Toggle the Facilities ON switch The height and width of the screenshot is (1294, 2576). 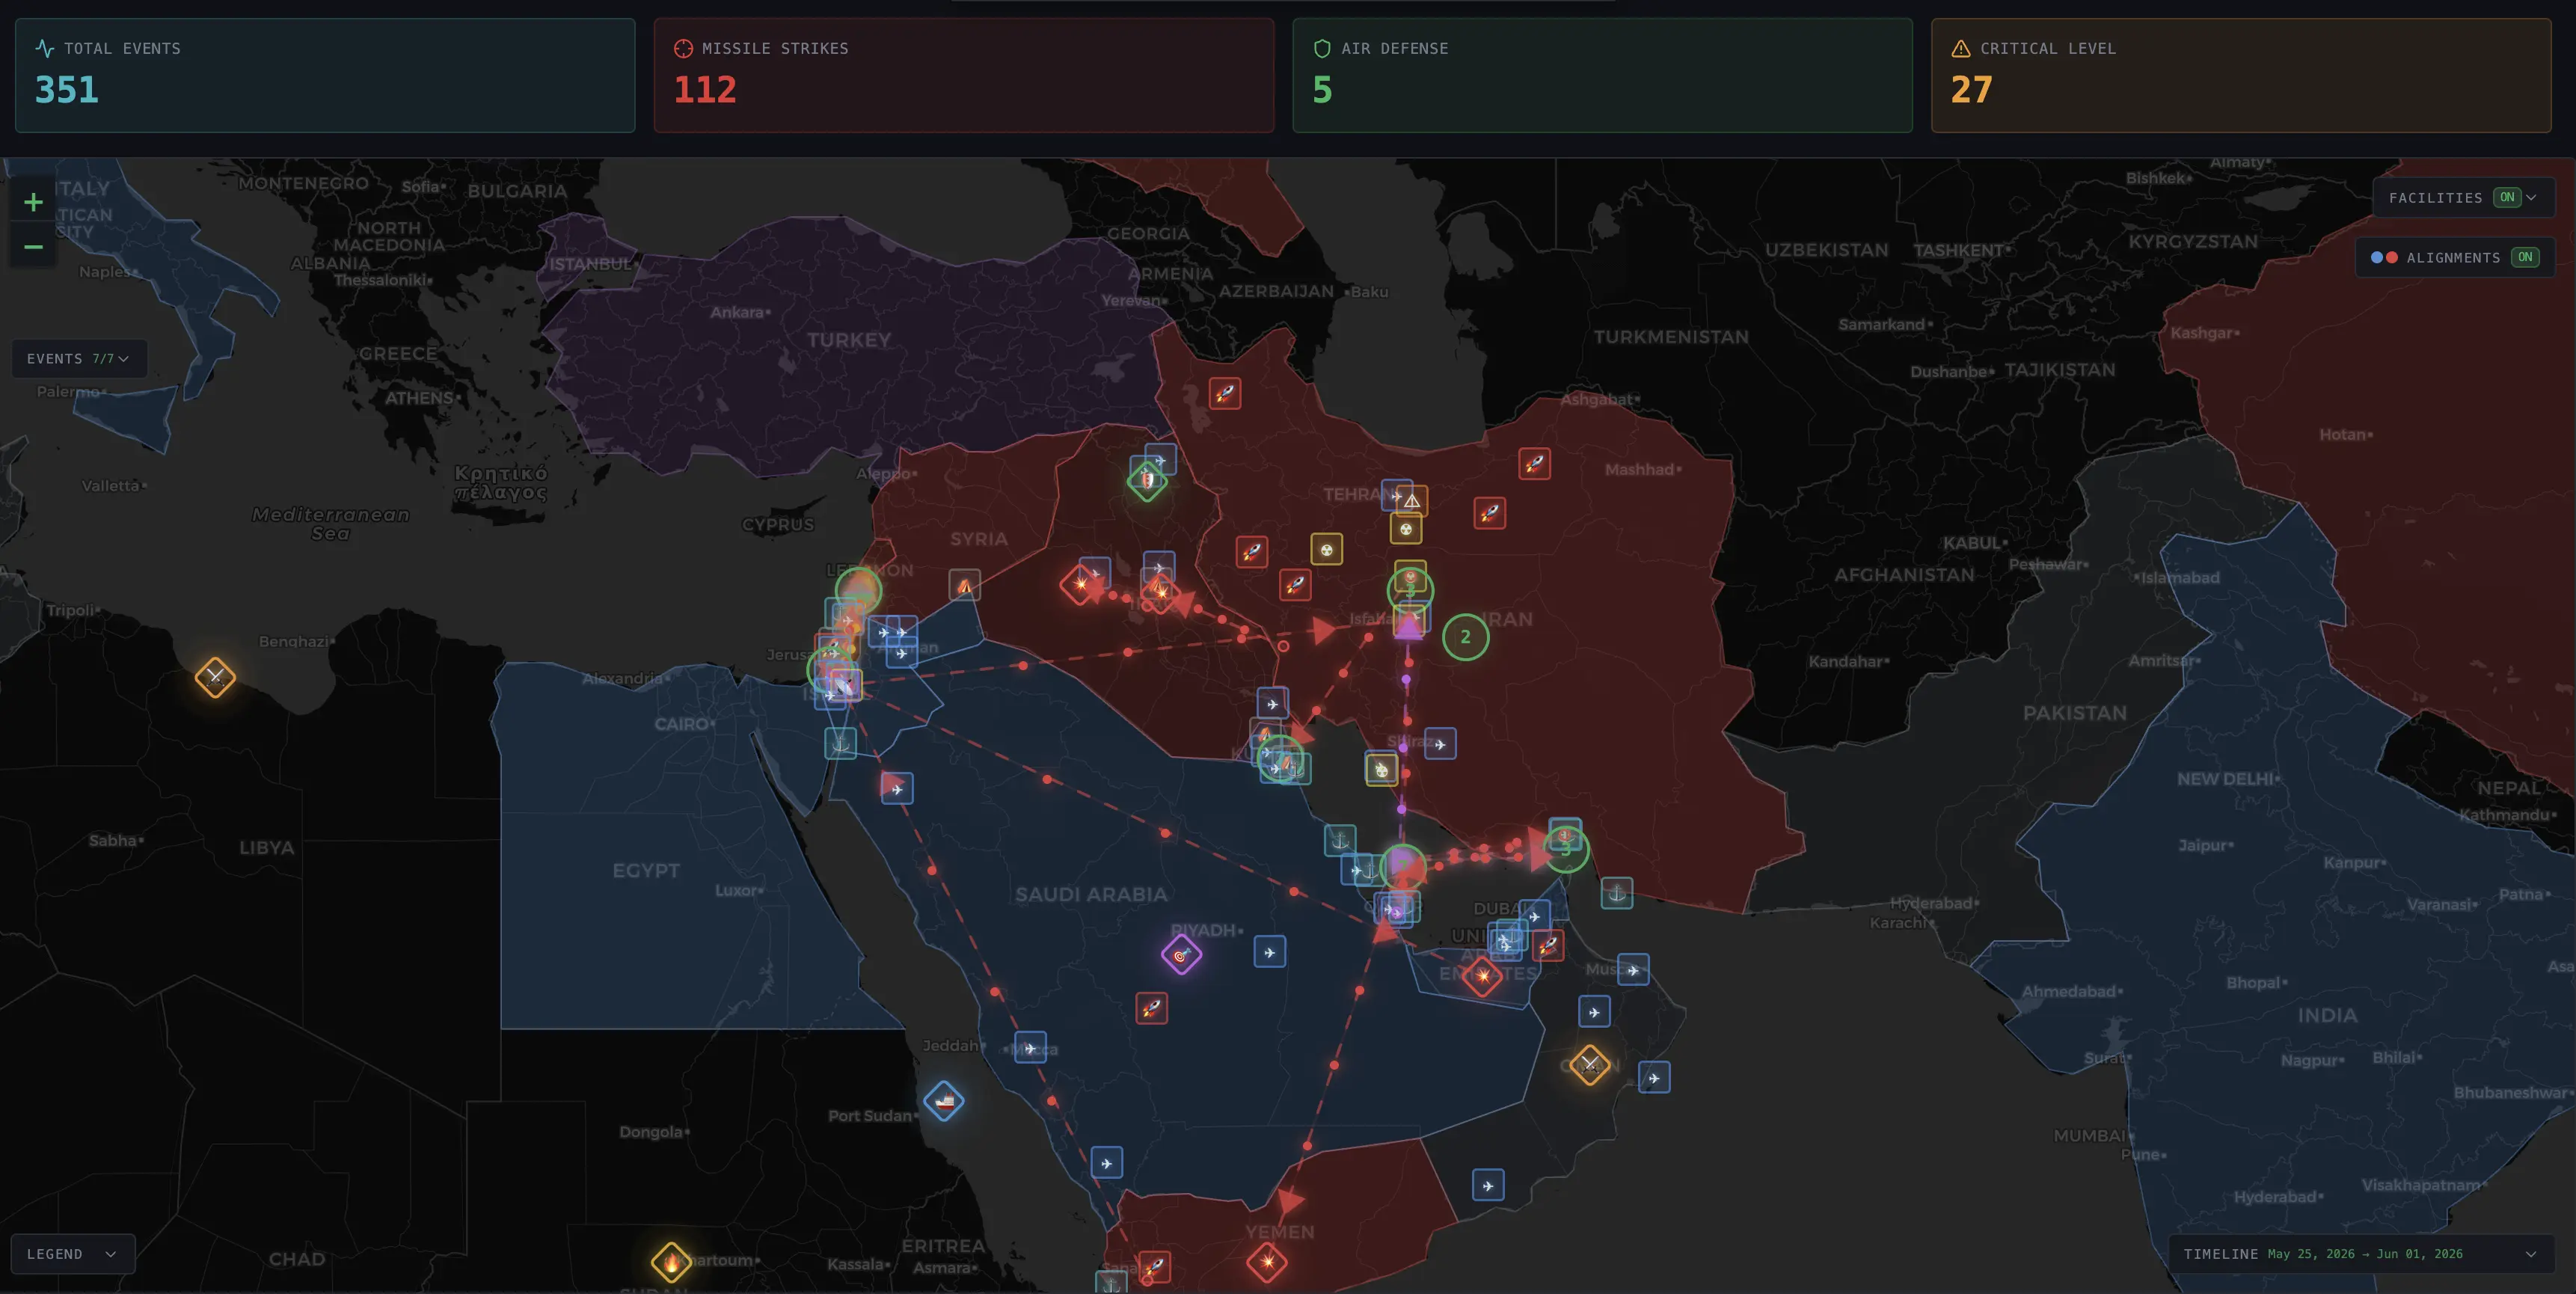[2506, 198]
